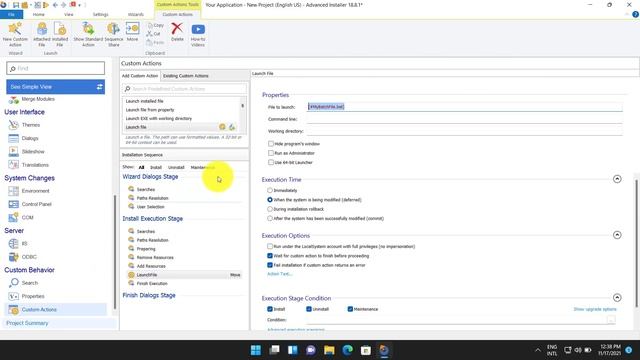The image size is (640, 360).
Task: Uncheck the Install stage condition
Action: pyautogui.click(x=270, y=309)
